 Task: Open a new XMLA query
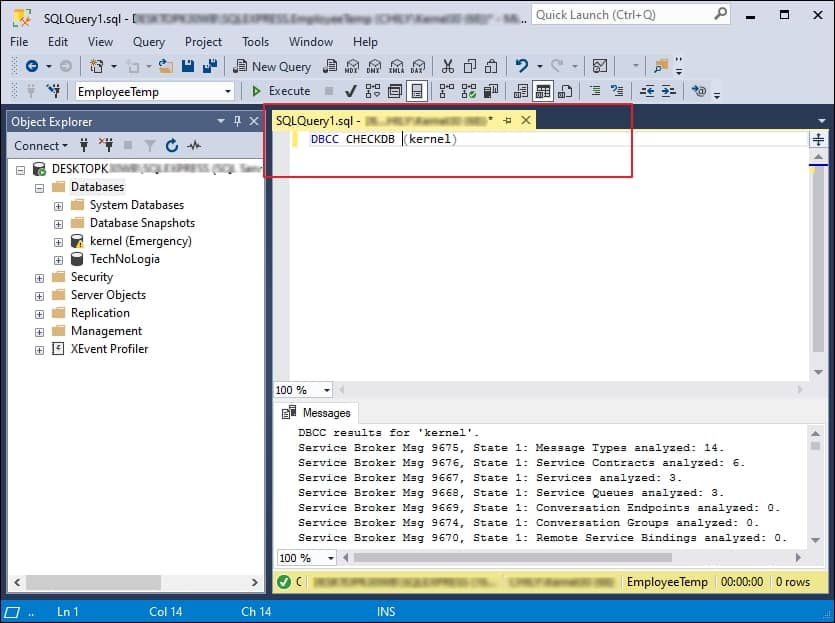click(x=396, y=67)
